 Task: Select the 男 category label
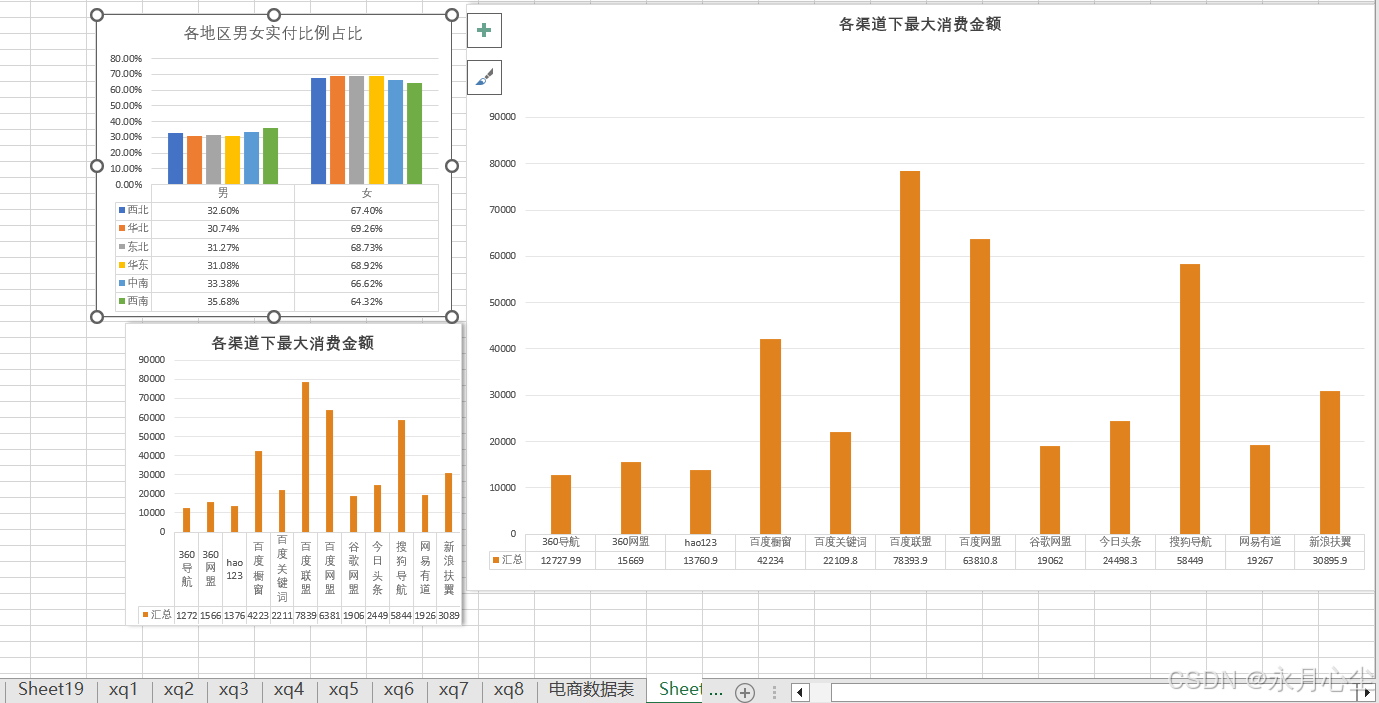pos(223,193)
